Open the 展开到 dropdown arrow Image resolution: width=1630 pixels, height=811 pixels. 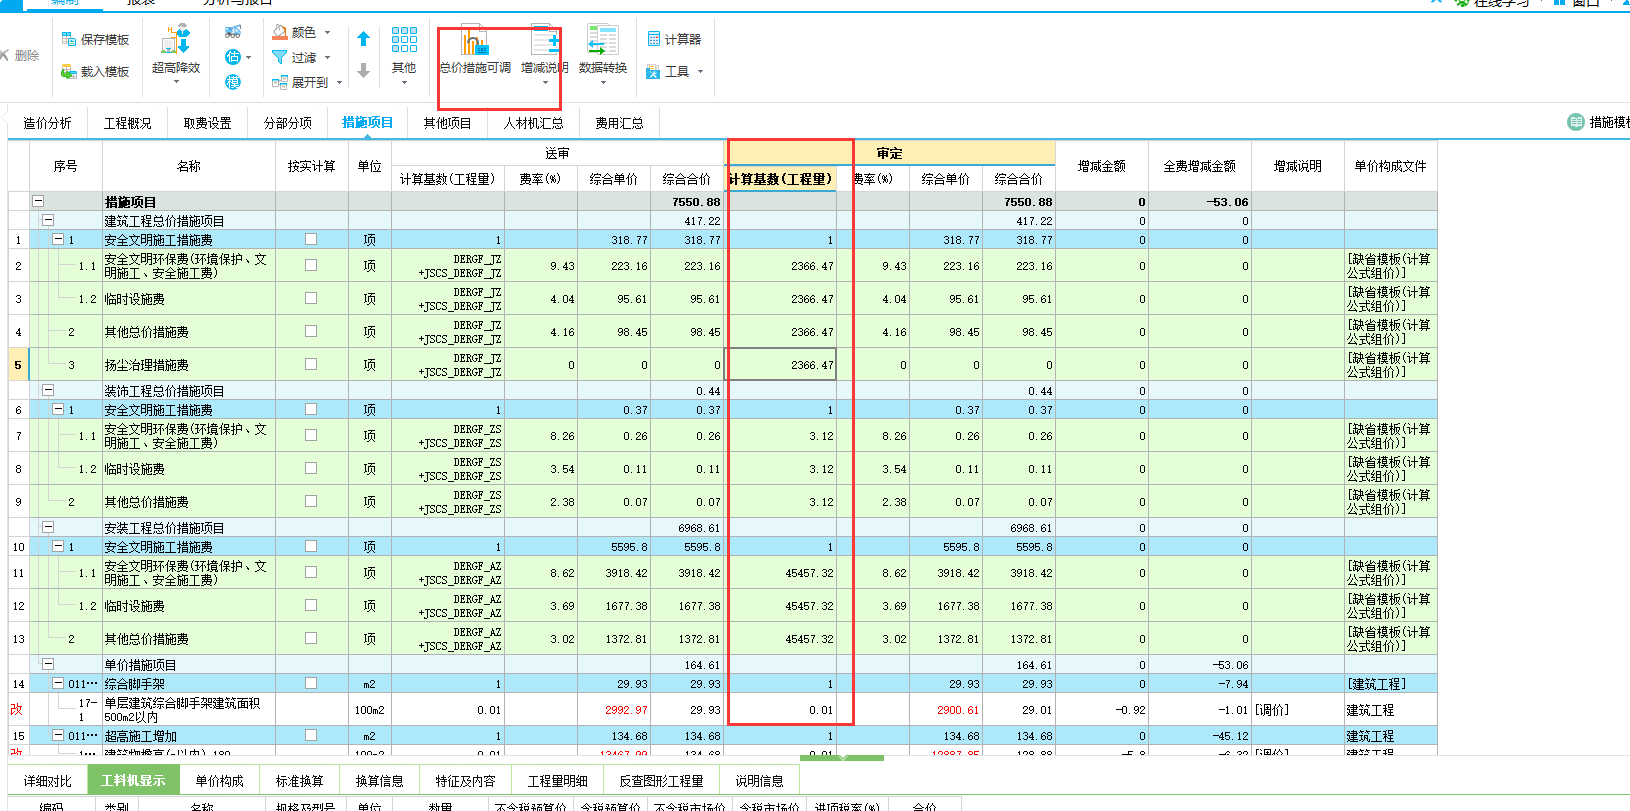click(339, 82)
